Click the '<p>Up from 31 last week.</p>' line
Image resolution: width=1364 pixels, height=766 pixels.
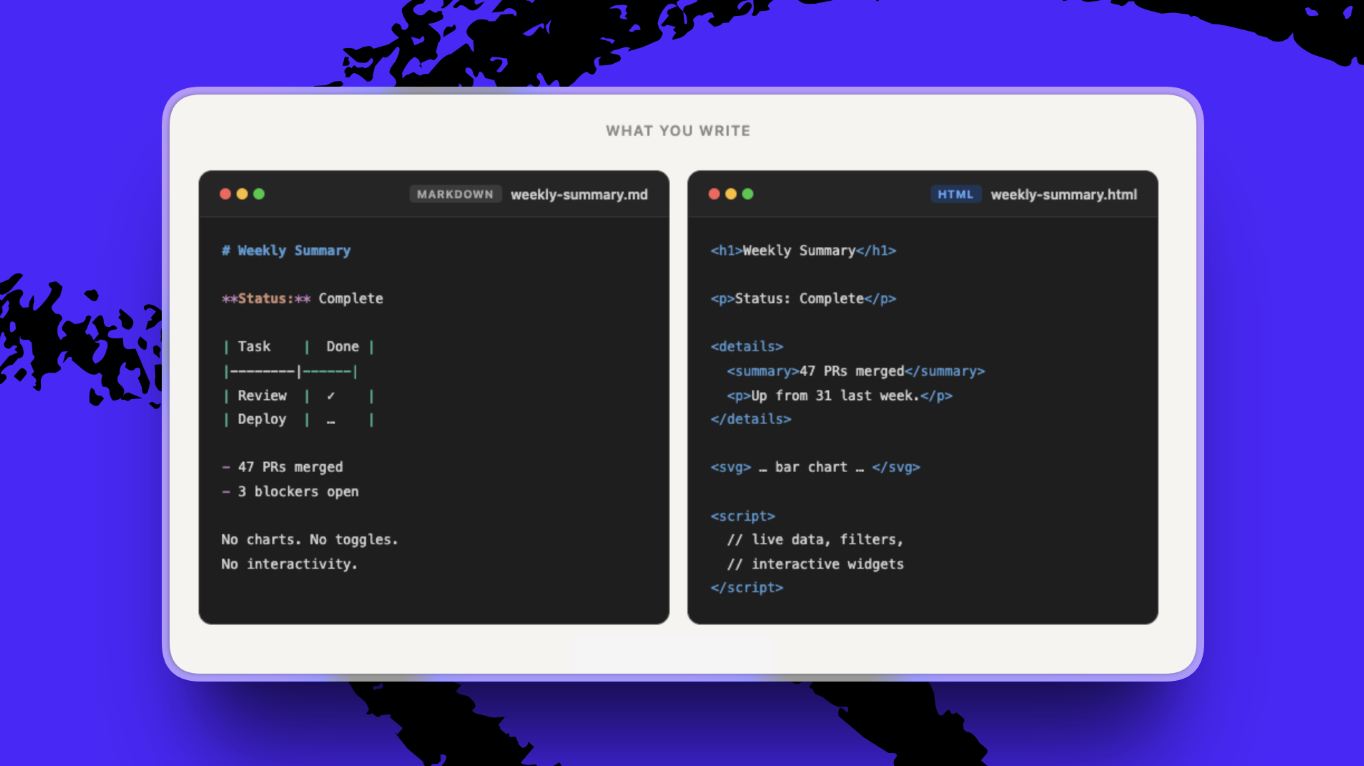[x=840, y=396]
